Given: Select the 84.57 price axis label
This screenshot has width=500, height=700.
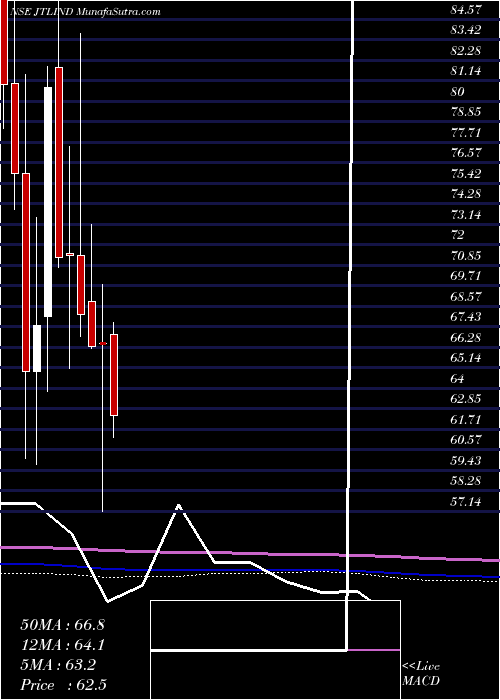Looking at the screenshot, I should coord(466,9).
